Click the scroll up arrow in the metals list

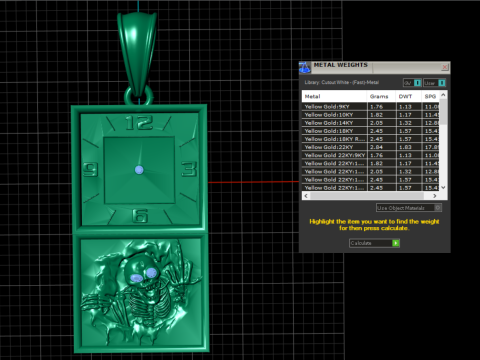tap(443, 95)
